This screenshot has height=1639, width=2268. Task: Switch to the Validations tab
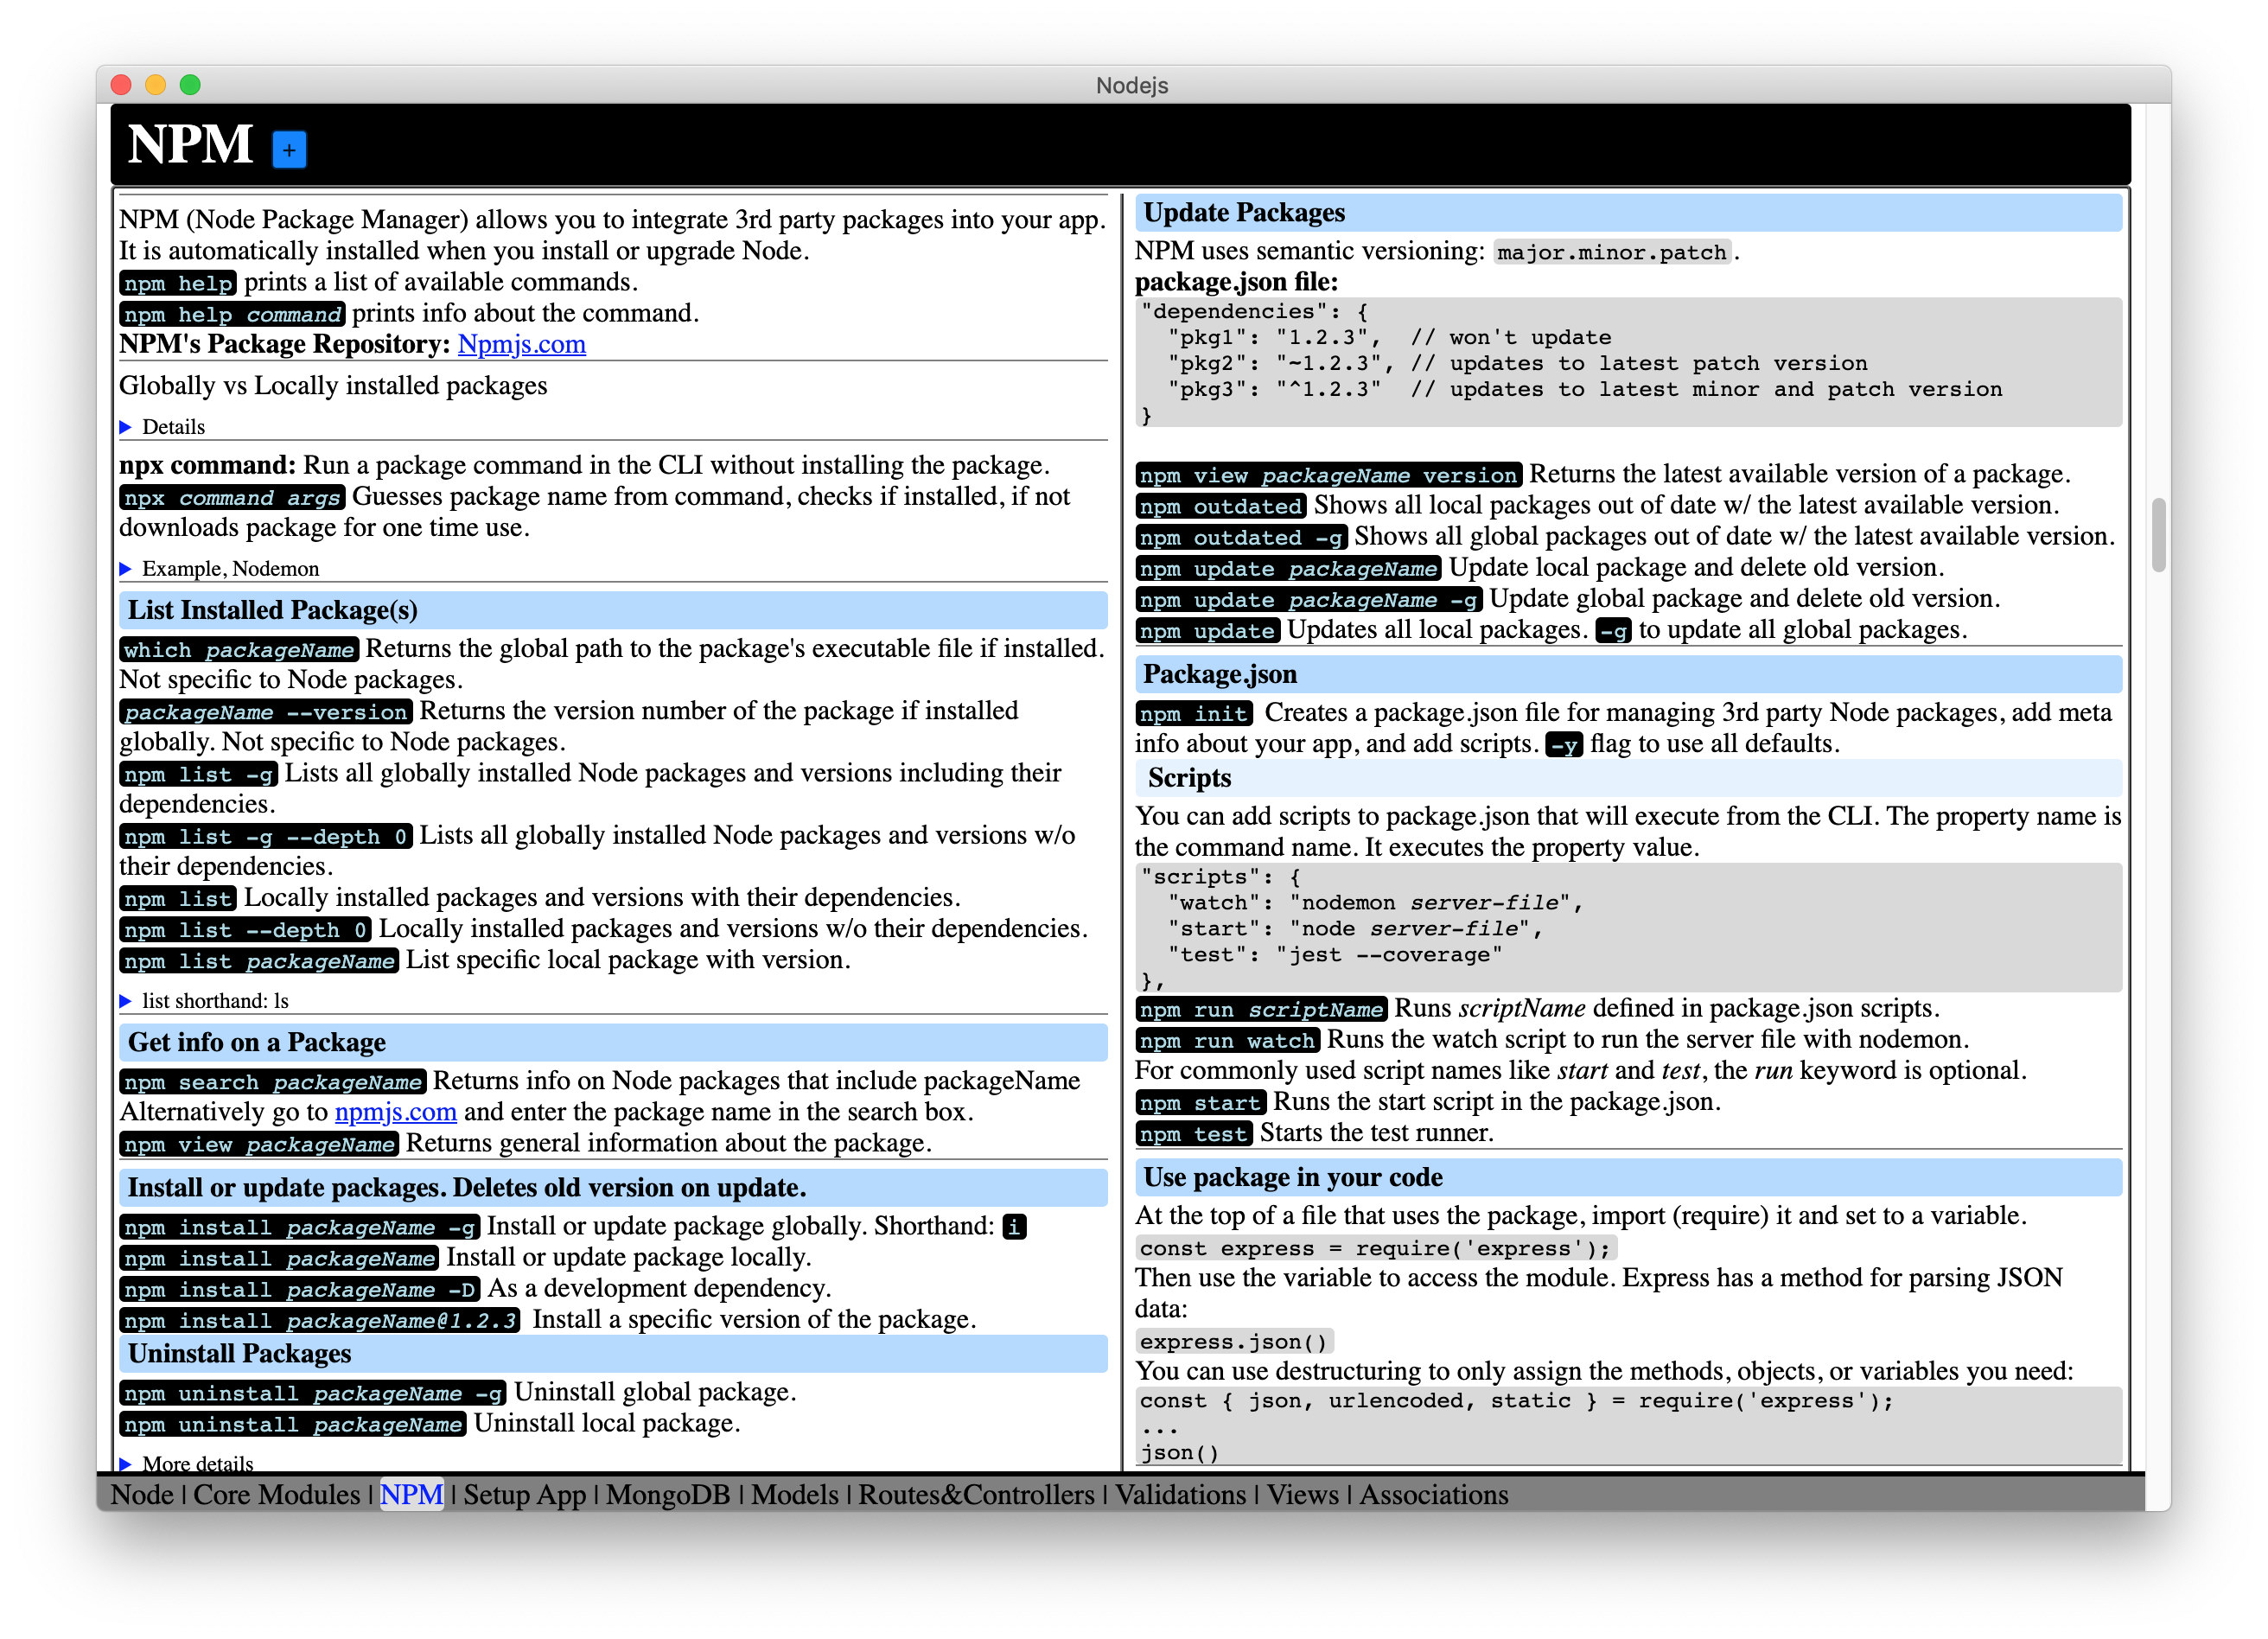pos(1180,1494)
